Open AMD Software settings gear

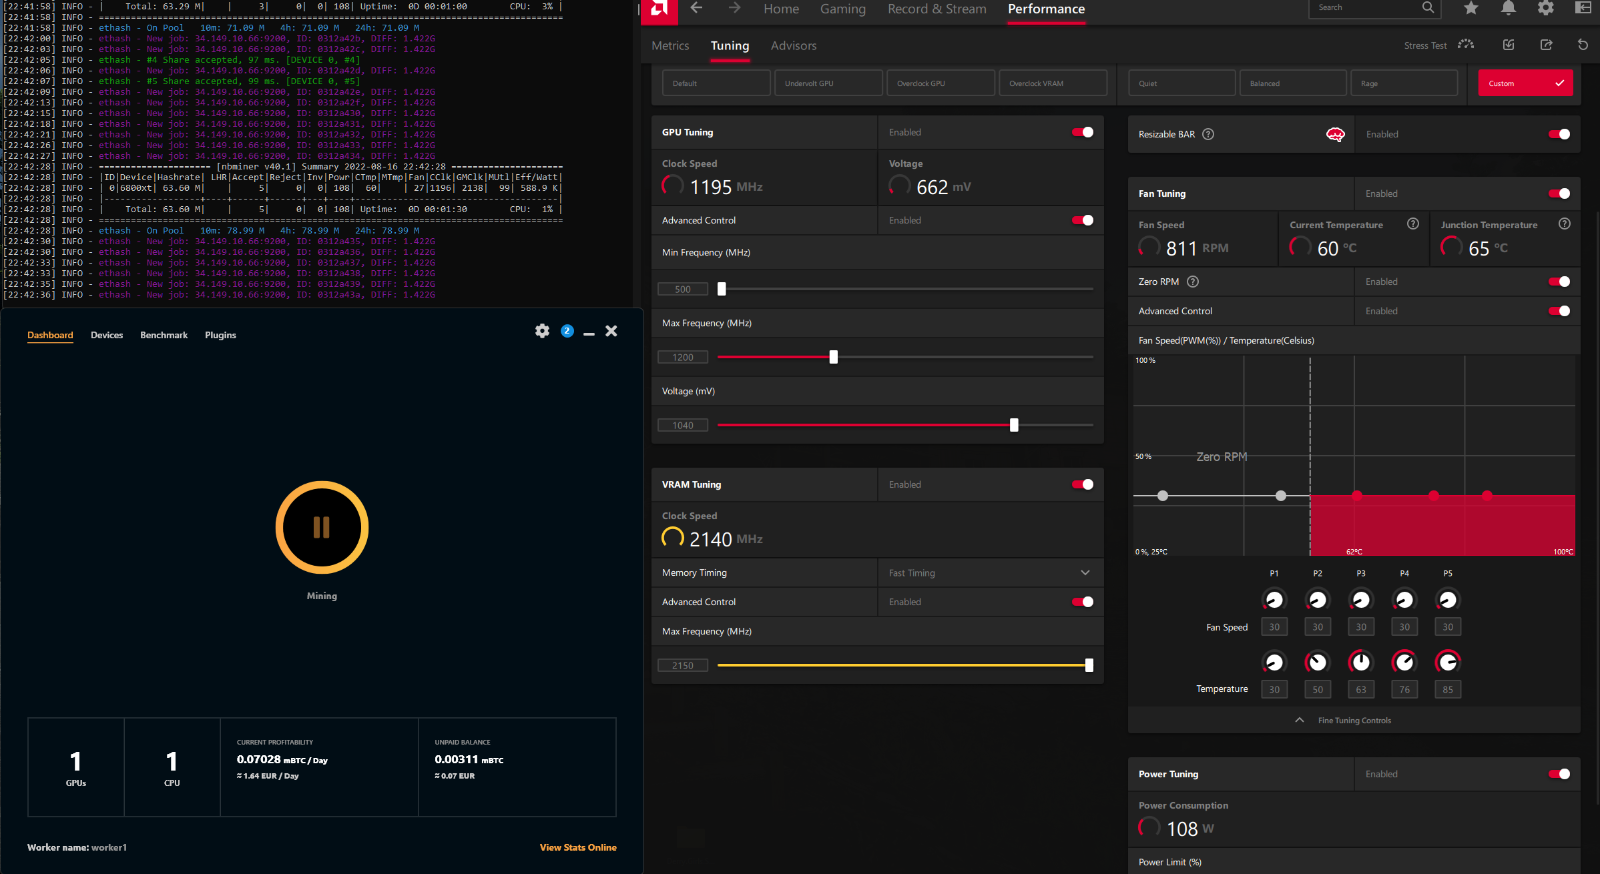coord(1546,8)
